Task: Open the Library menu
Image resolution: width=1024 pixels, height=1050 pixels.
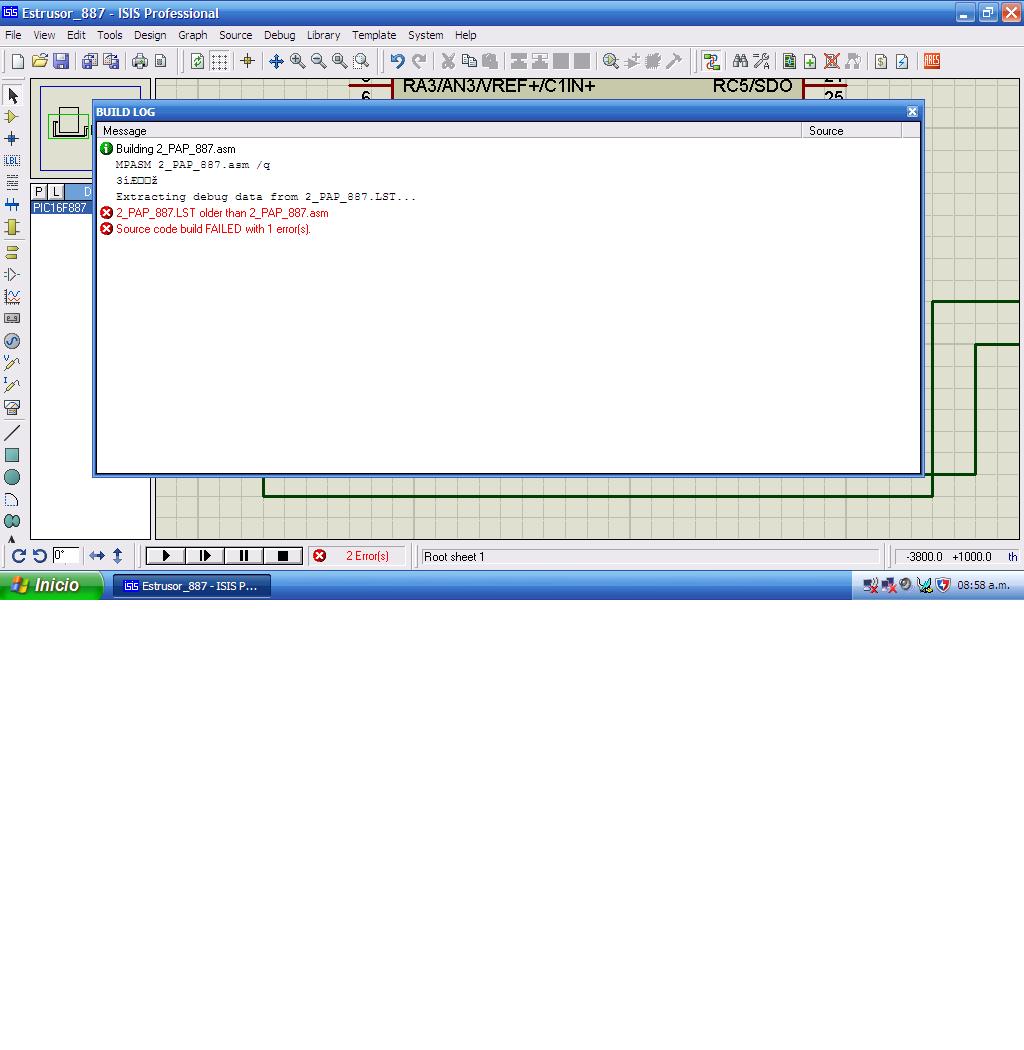Action: point(323,35)
